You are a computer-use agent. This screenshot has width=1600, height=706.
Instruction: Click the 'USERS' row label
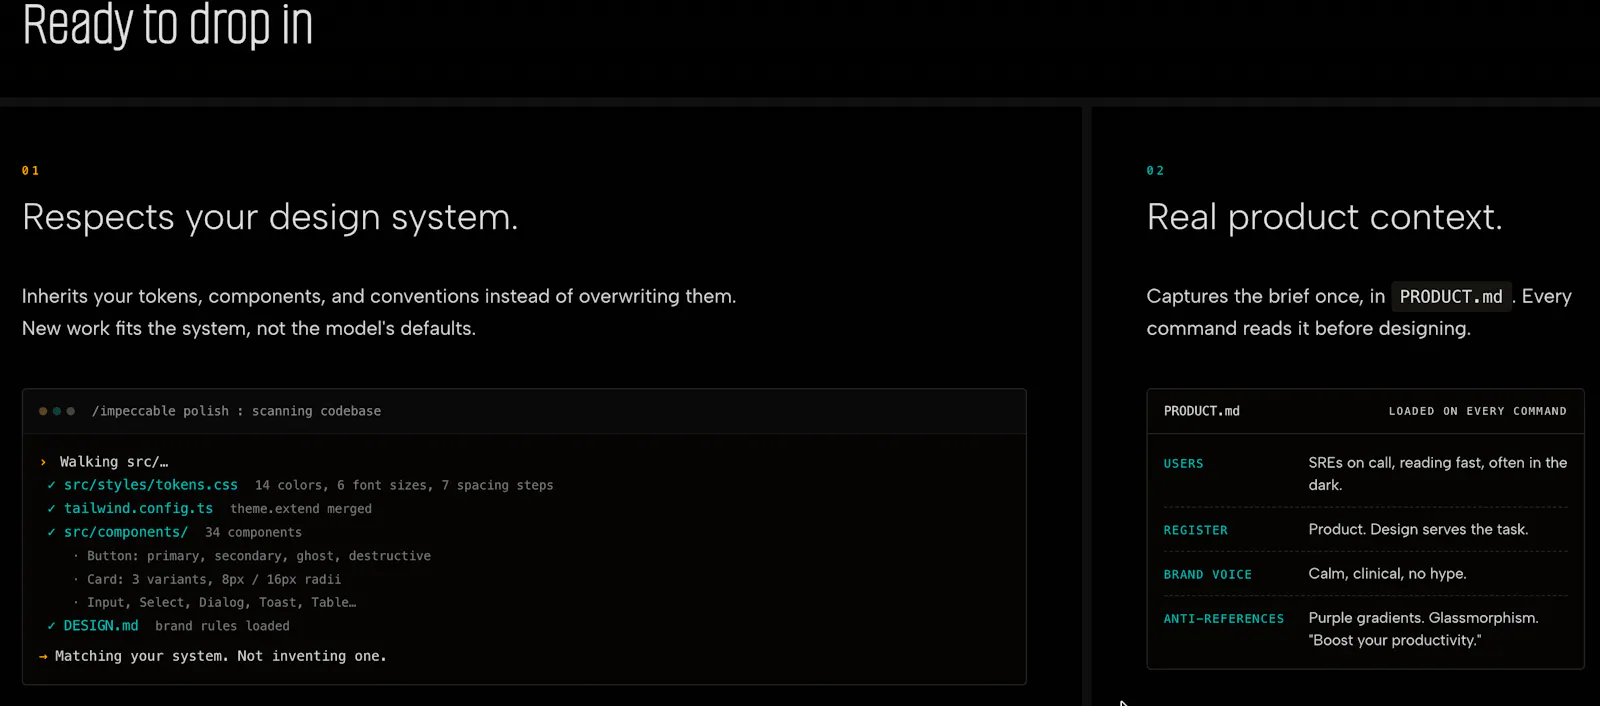tap(1183, 464)
